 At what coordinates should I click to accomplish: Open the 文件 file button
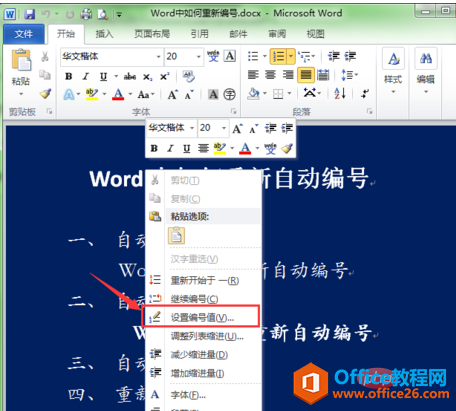coord(24,34)
